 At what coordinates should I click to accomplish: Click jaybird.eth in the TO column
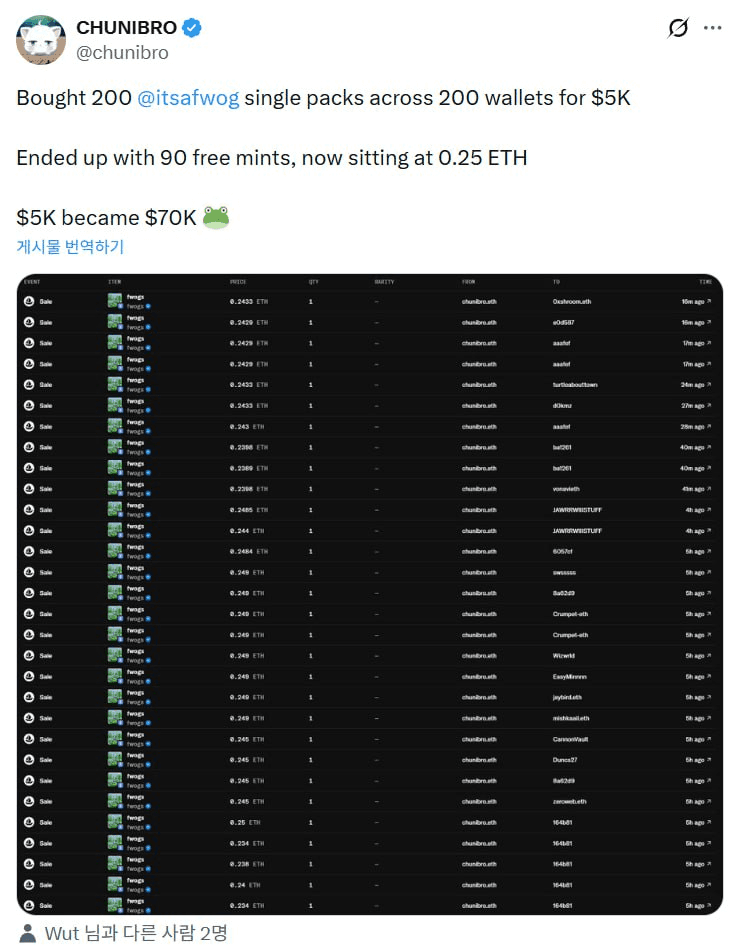coord(567,697)
